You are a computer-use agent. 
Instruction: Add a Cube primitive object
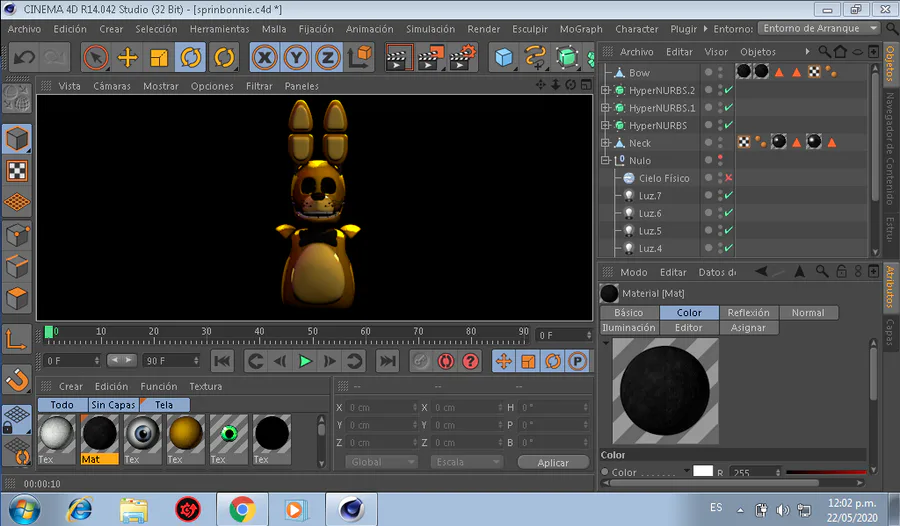pos(503,57)
